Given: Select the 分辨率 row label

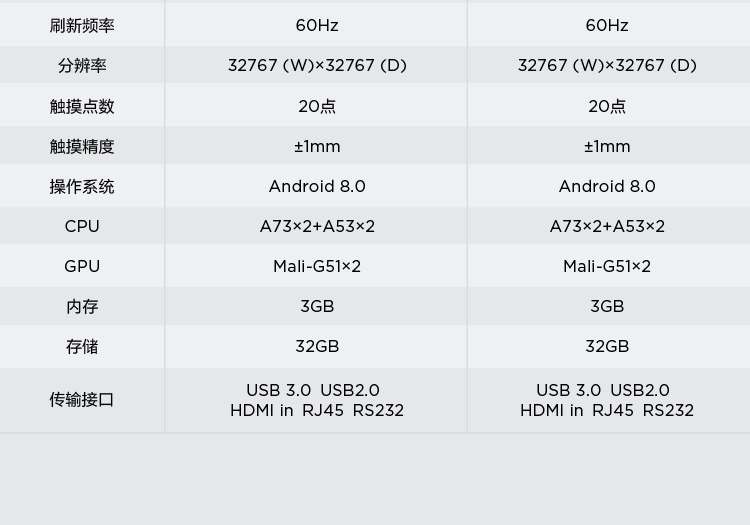Looking at the screenshot, I should [x=82, y=66].
